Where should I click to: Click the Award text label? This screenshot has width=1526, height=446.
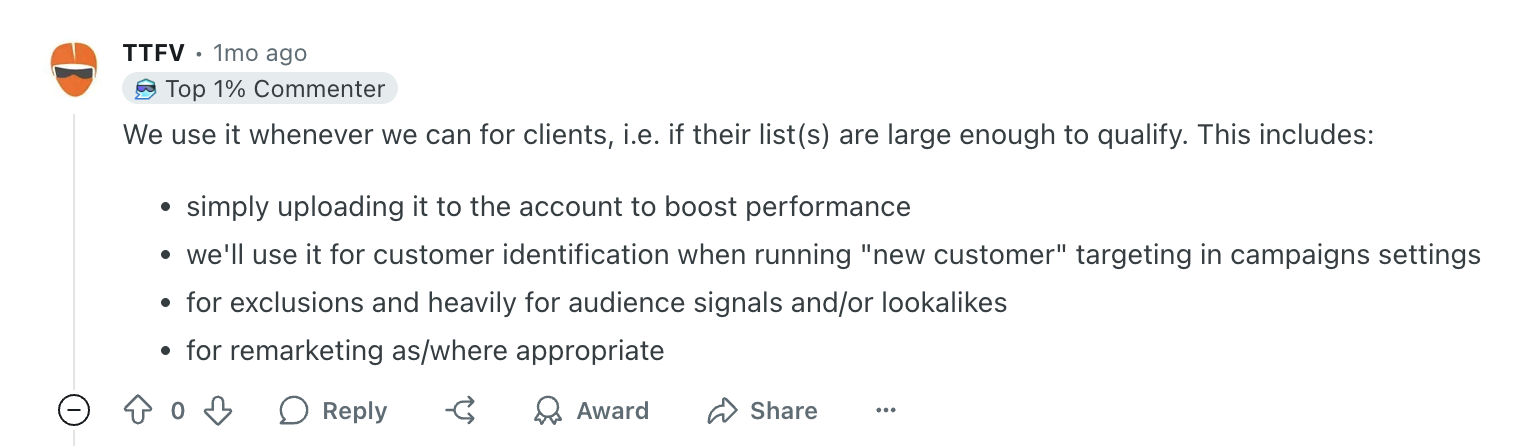[x=613, y=411]
